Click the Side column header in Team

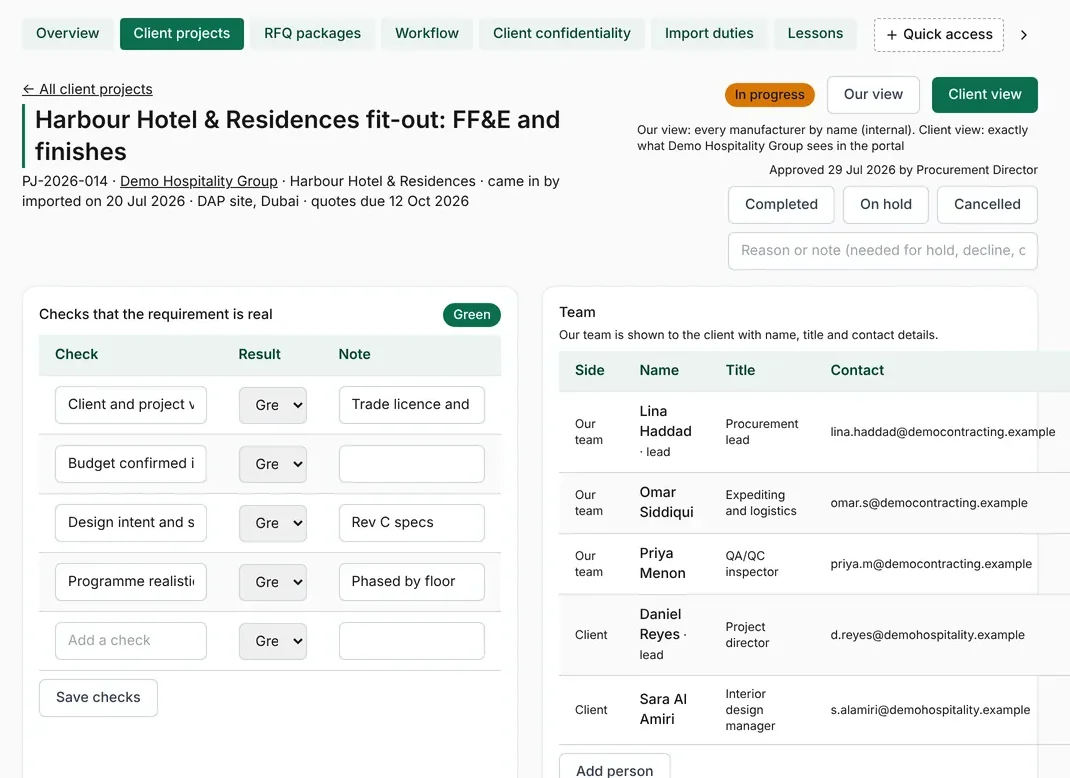590,371
